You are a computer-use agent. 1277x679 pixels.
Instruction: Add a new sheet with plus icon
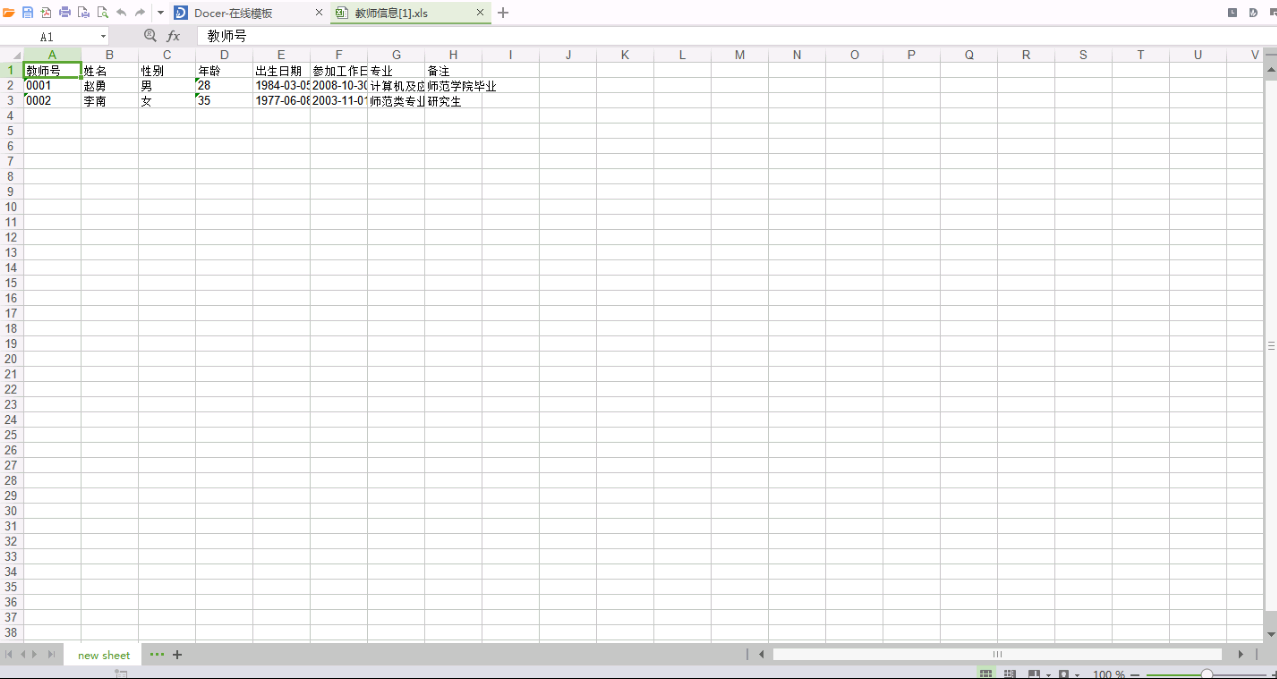point(178,655)
